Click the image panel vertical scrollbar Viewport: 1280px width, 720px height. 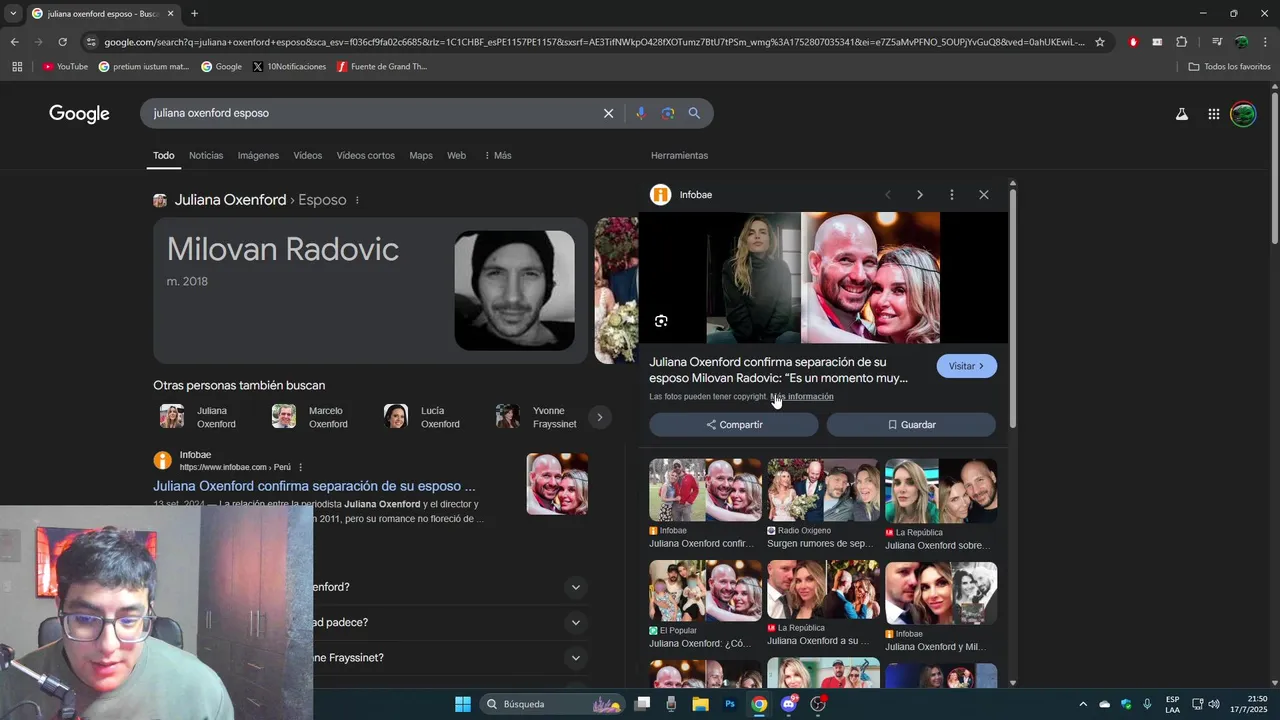point(1013,310)
